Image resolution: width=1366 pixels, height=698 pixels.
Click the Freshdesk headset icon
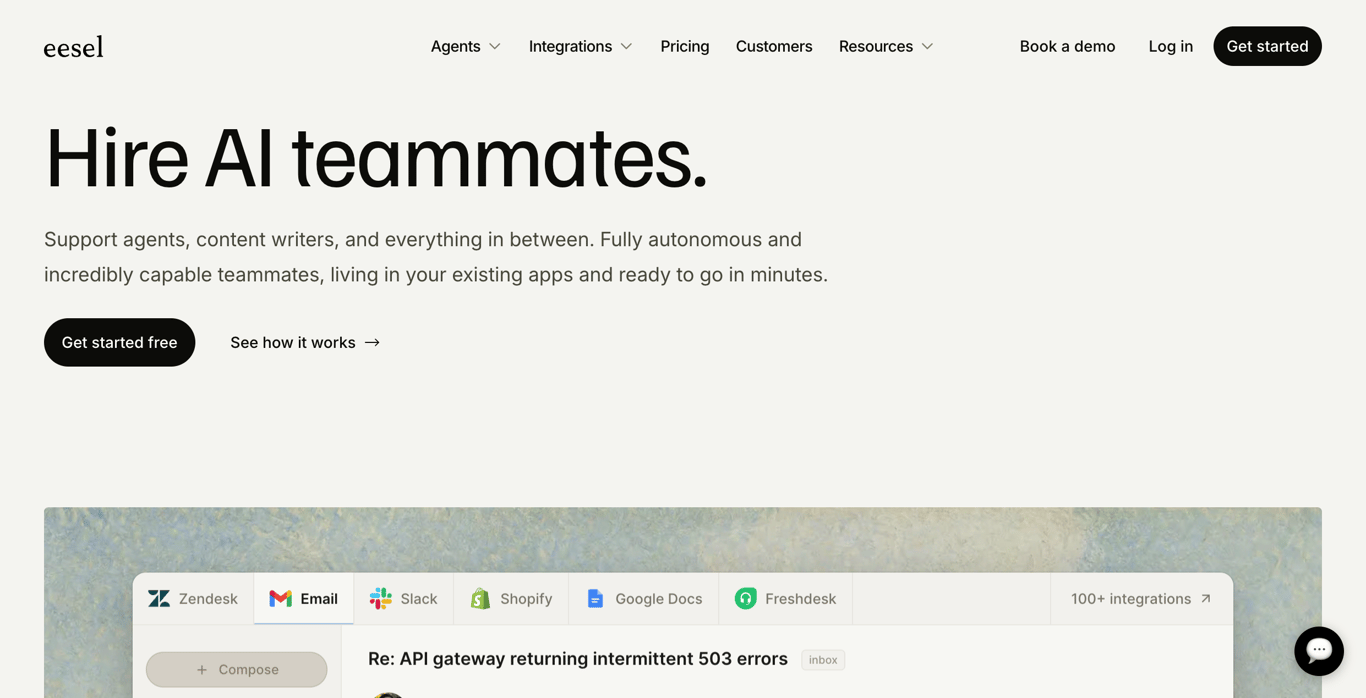746,599
